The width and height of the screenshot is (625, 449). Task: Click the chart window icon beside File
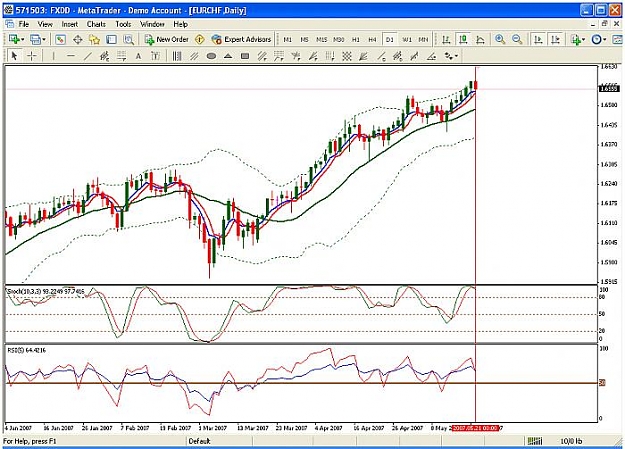9,24
